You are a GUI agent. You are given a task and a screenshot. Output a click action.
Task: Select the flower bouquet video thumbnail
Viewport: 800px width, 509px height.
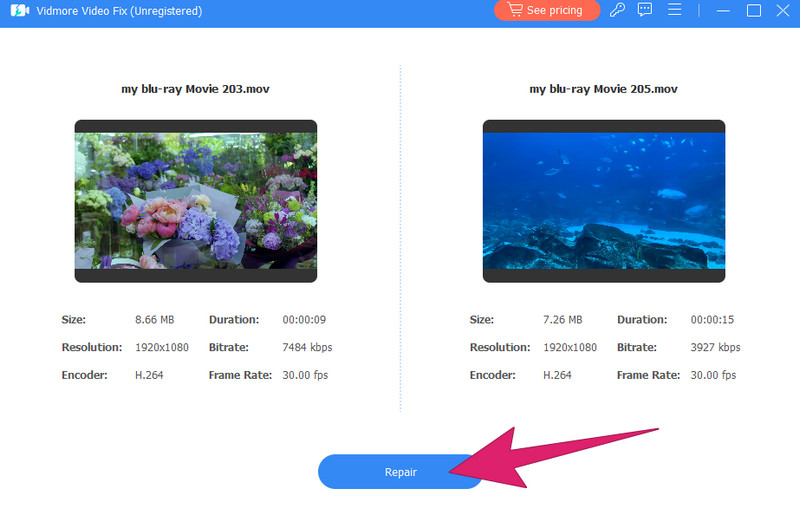coord(195,201)
